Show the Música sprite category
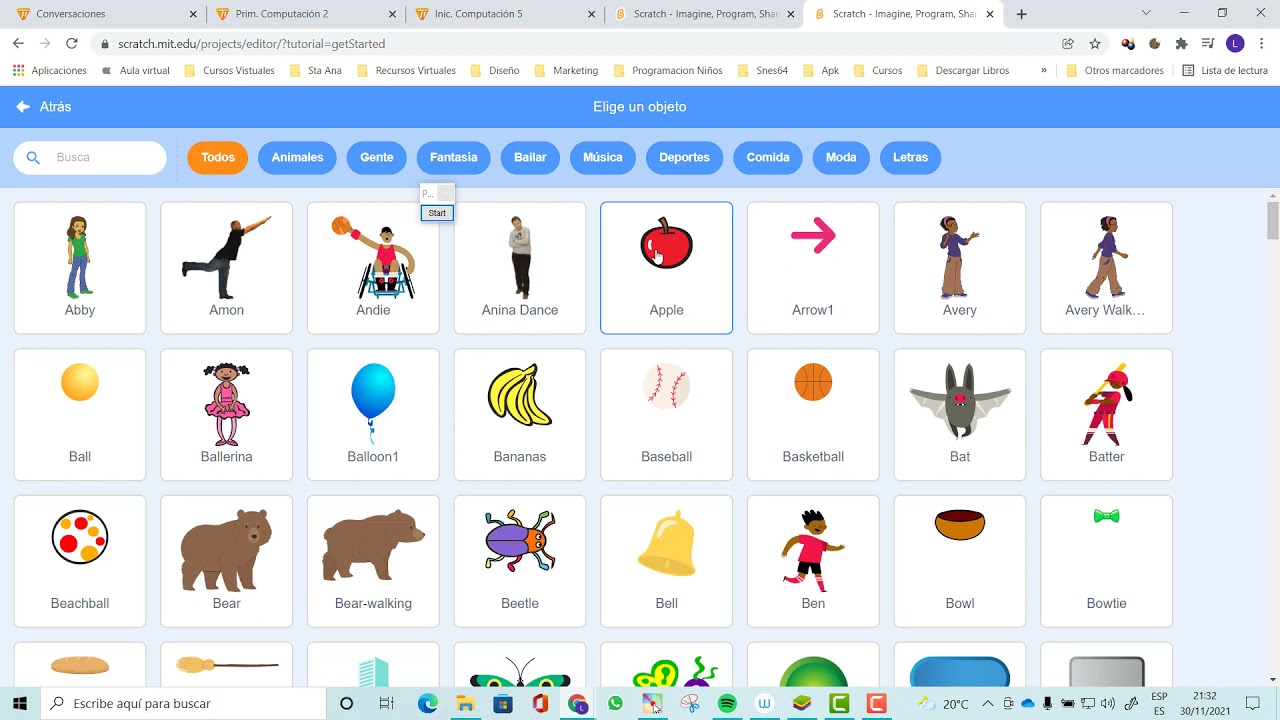1280x720 pixels. (603, 157)
